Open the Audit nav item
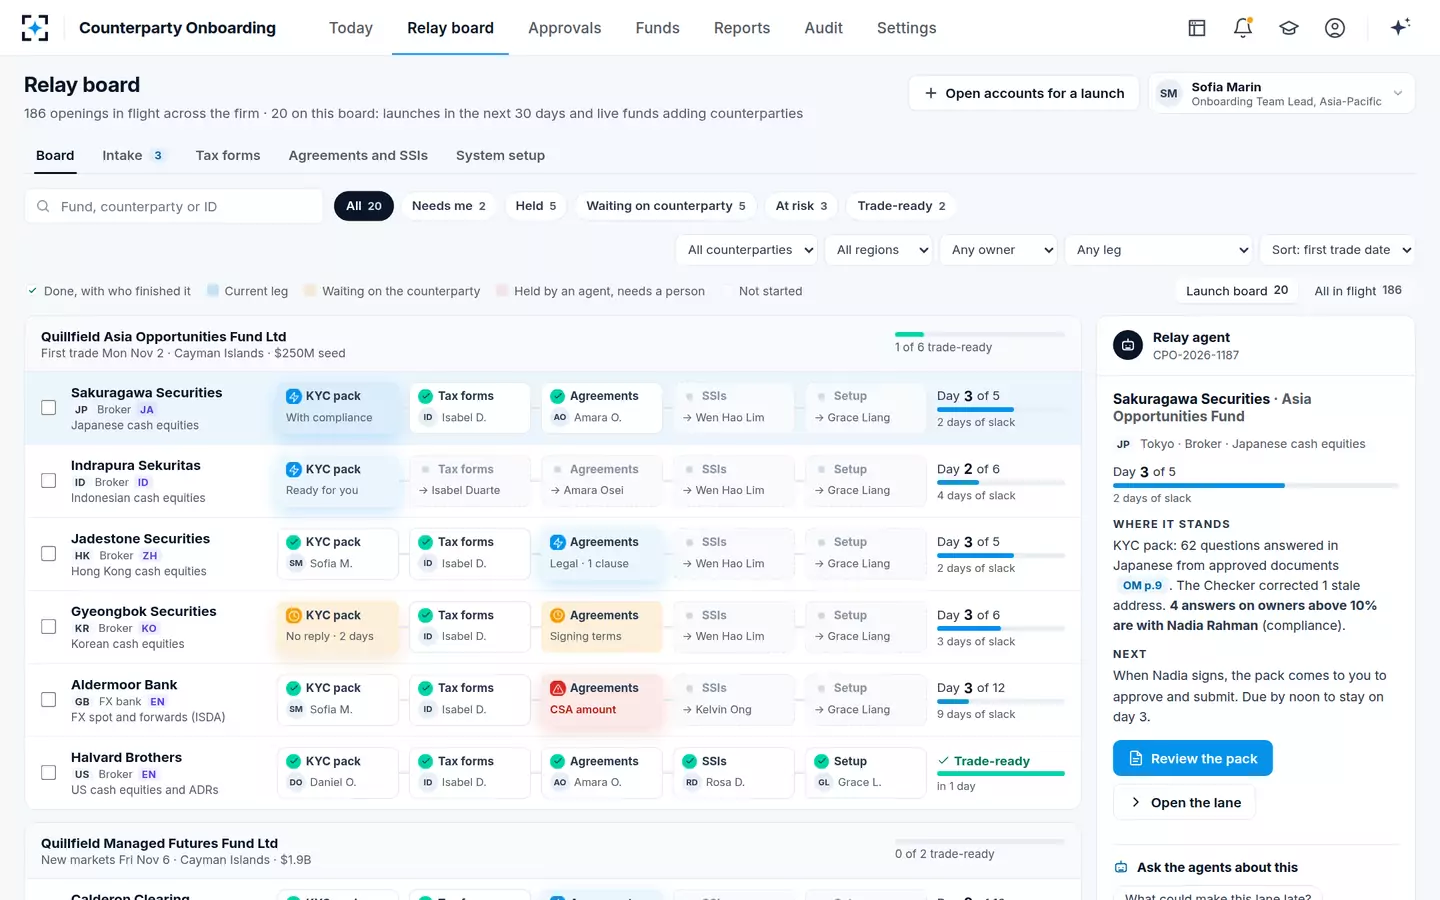 point(824,28)
